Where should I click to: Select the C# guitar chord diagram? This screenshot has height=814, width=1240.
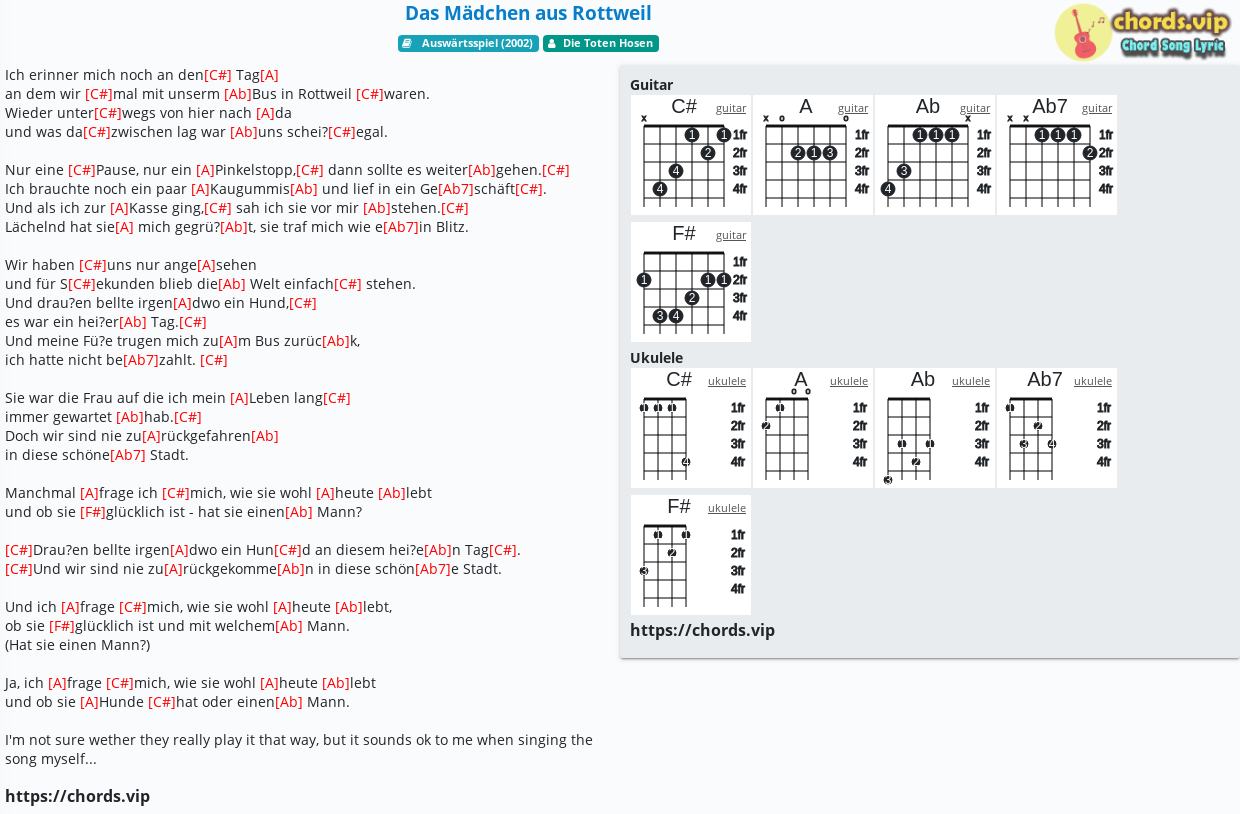click(691, 155)
